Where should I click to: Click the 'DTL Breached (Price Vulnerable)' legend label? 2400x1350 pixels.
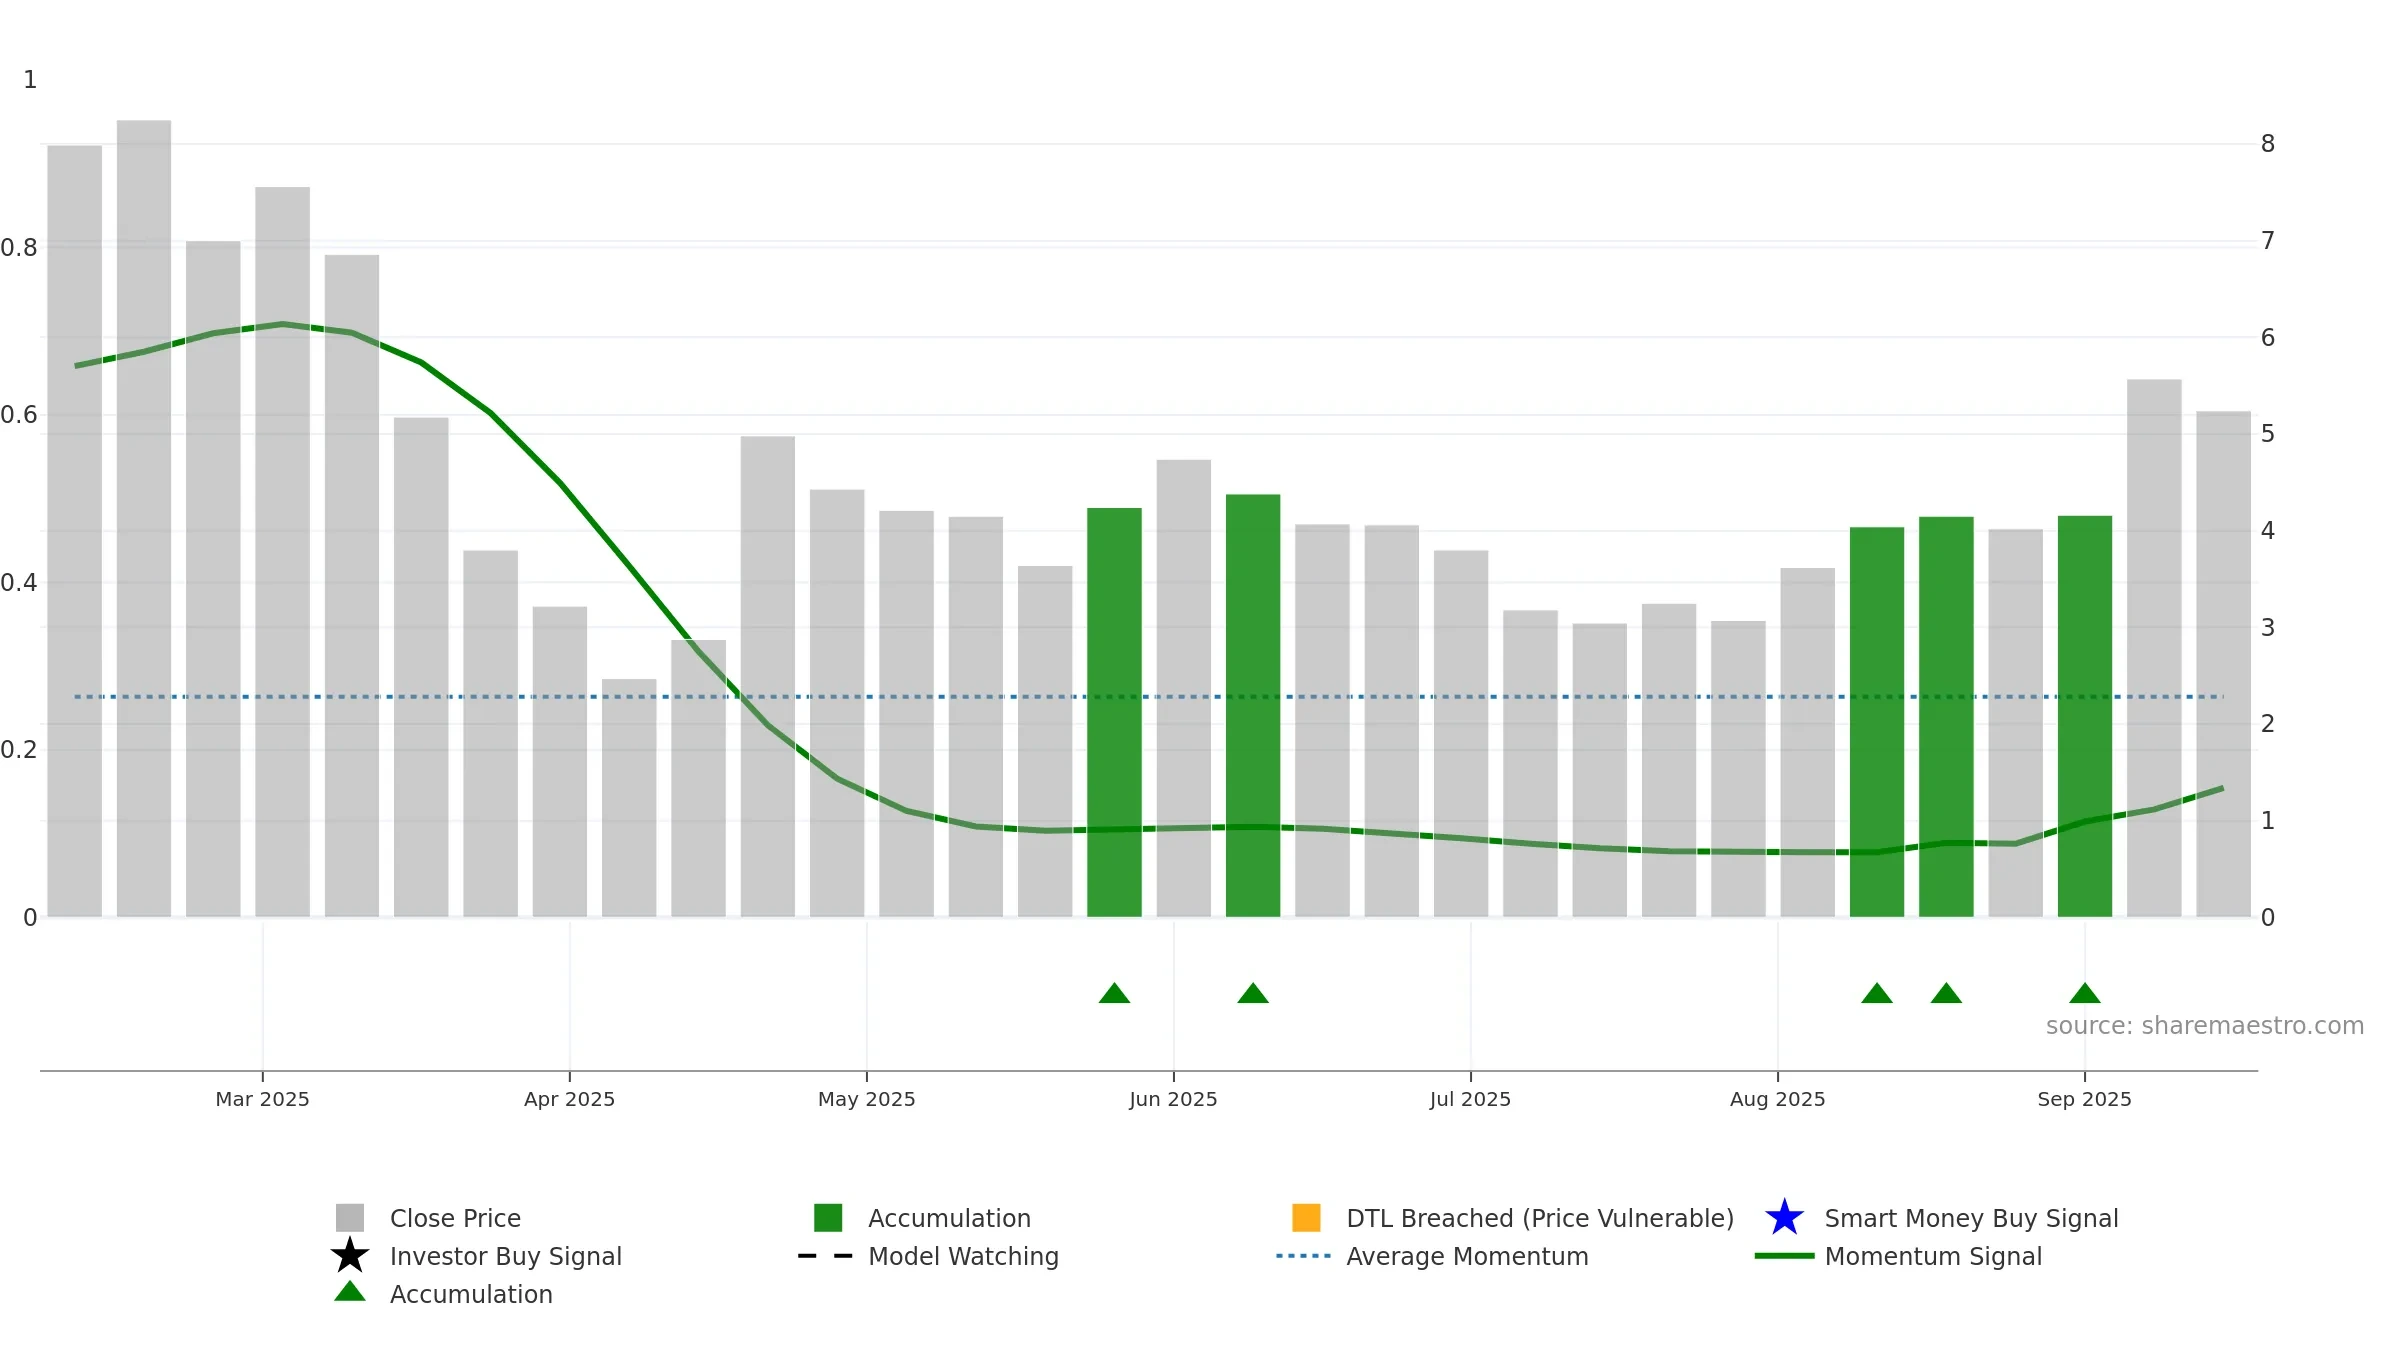(x=1540, y=1219)
